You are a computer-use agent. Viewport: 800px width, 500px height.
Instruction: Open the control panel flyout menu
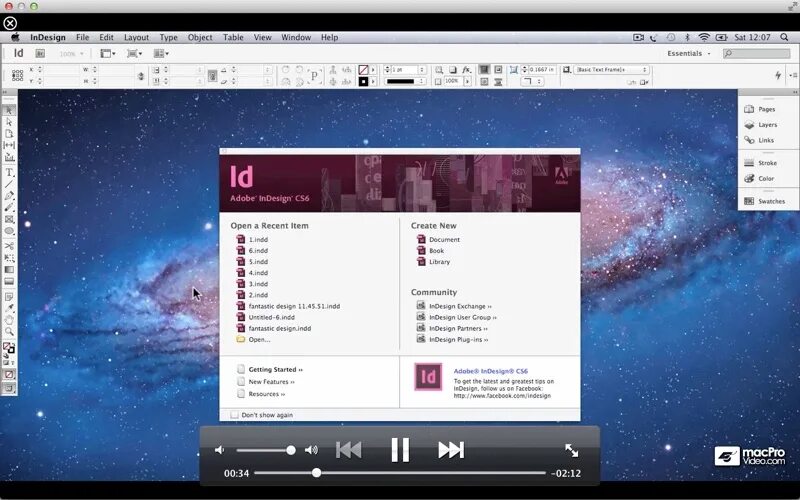[793, 76]
